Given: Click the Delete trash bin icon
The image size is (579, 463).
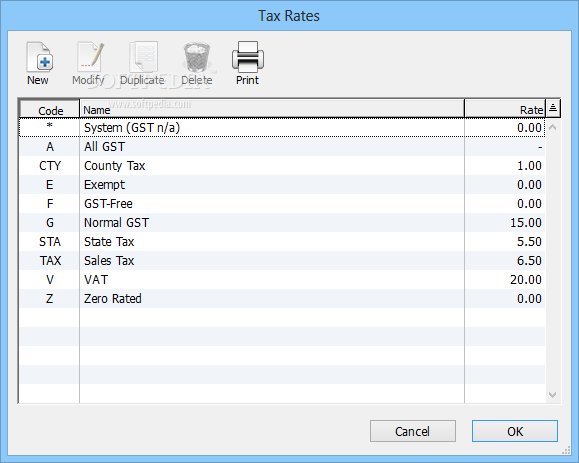Looking at the screenshot, I should (197, 57).
